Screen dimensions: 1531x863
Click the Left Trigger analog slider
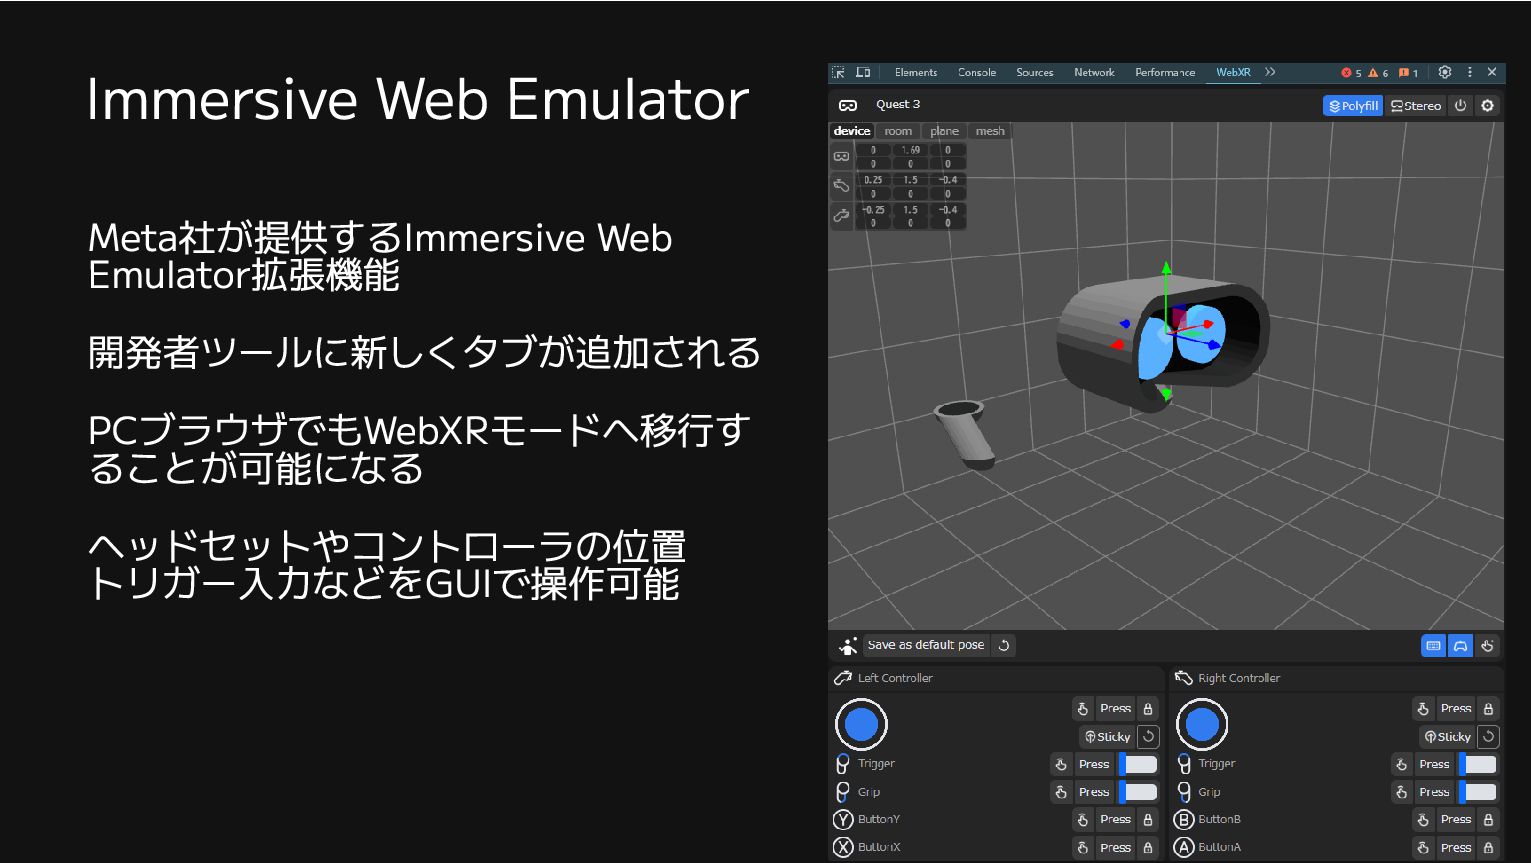point(1138,764)
